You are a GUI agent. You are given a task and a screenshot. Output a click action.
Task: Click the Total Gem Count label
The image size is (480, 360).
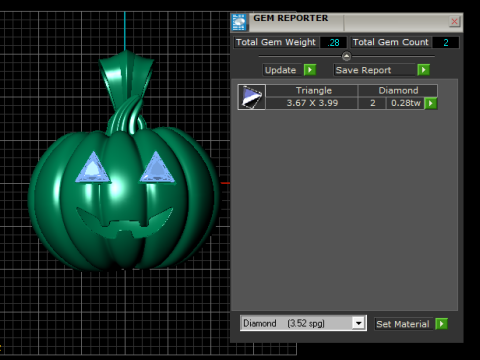tap(390, 42)
